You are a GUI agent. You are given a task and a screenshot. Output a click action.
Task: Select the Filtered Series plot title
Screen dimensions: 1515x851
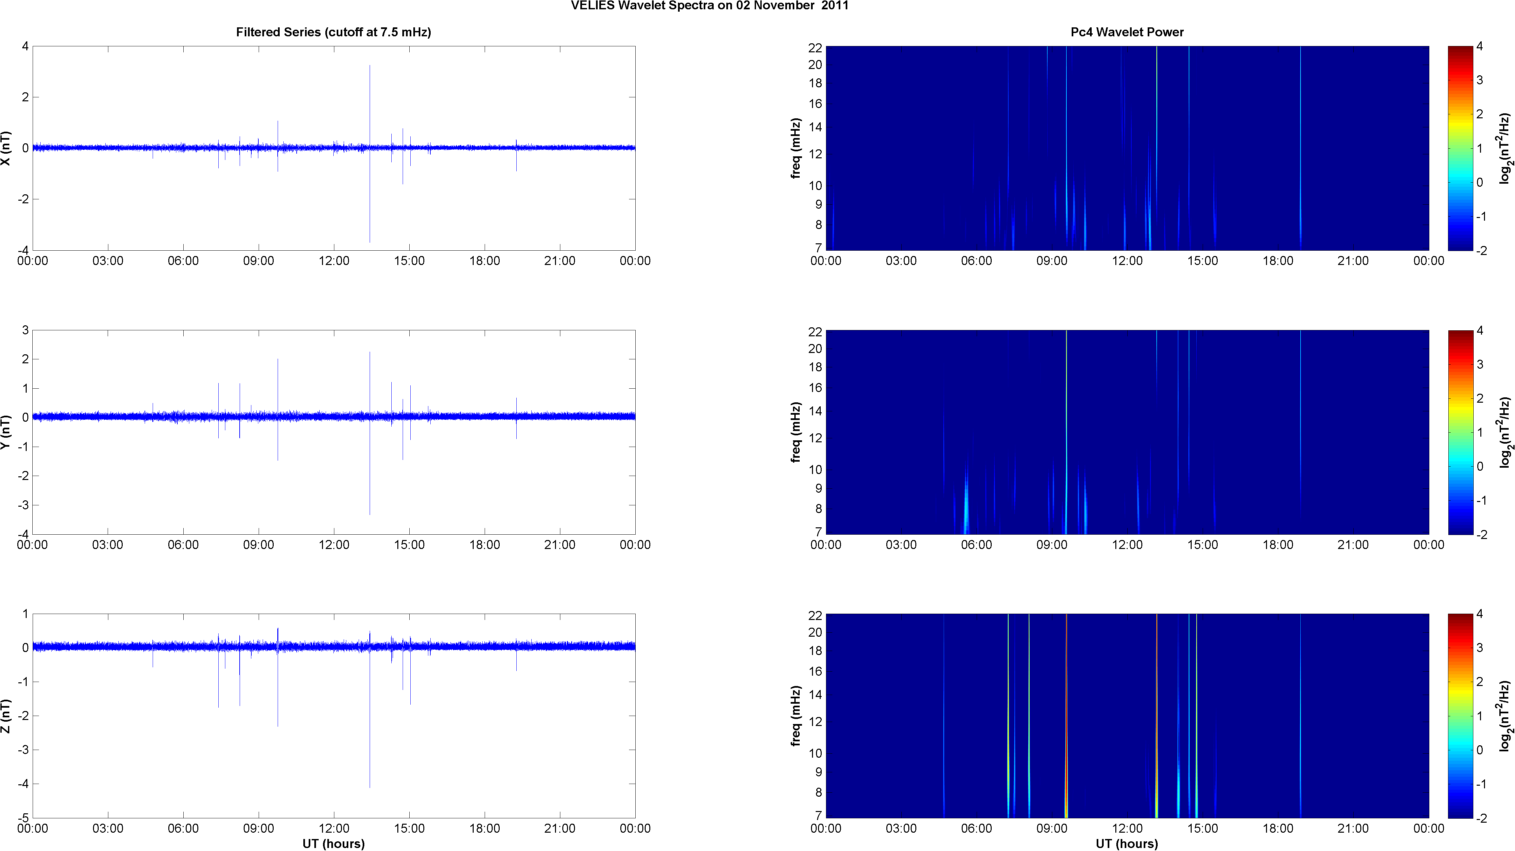tap(333, 32)
